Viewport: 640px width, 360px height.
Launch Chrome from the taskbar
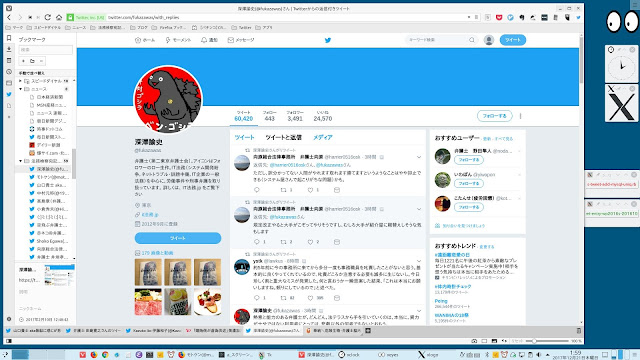[x=105, y=355]
